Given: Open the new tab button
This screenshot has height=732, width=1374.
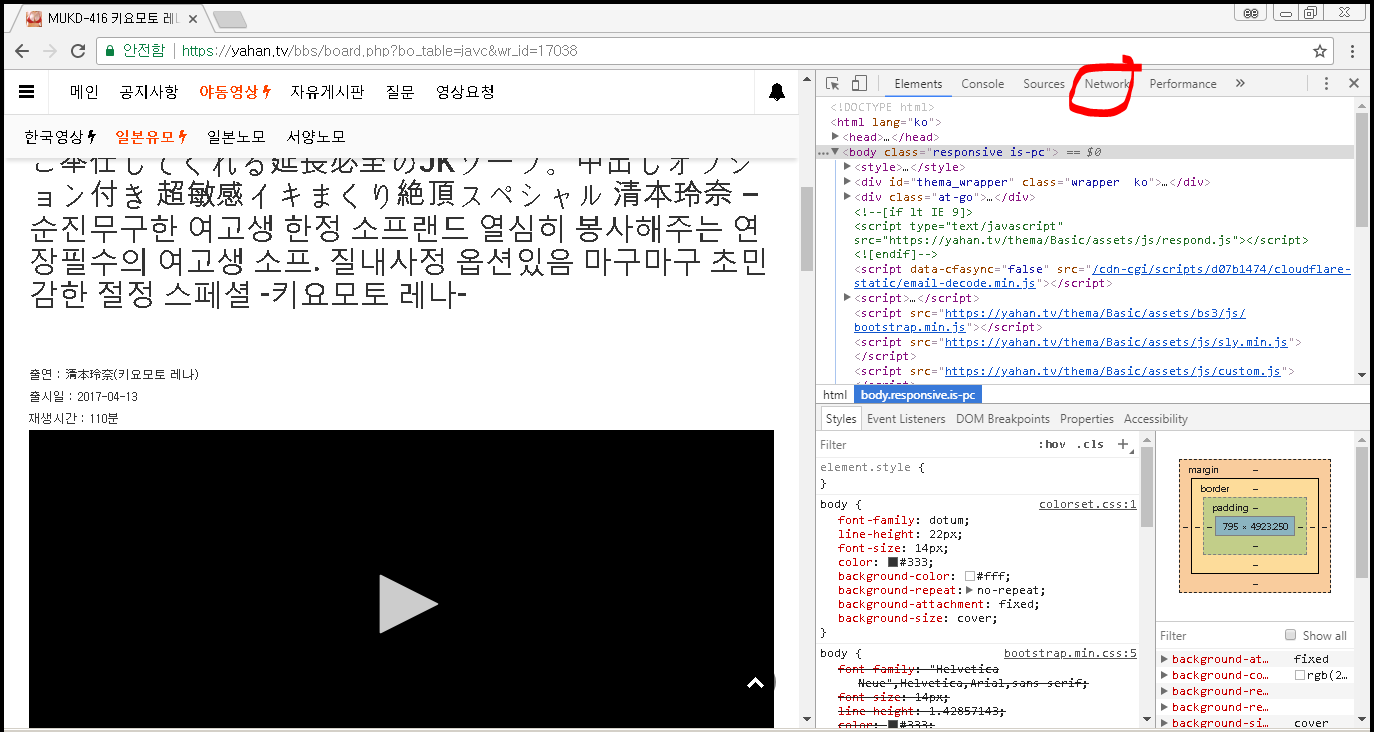Looking at the screenshot, I should coord(229,19).
